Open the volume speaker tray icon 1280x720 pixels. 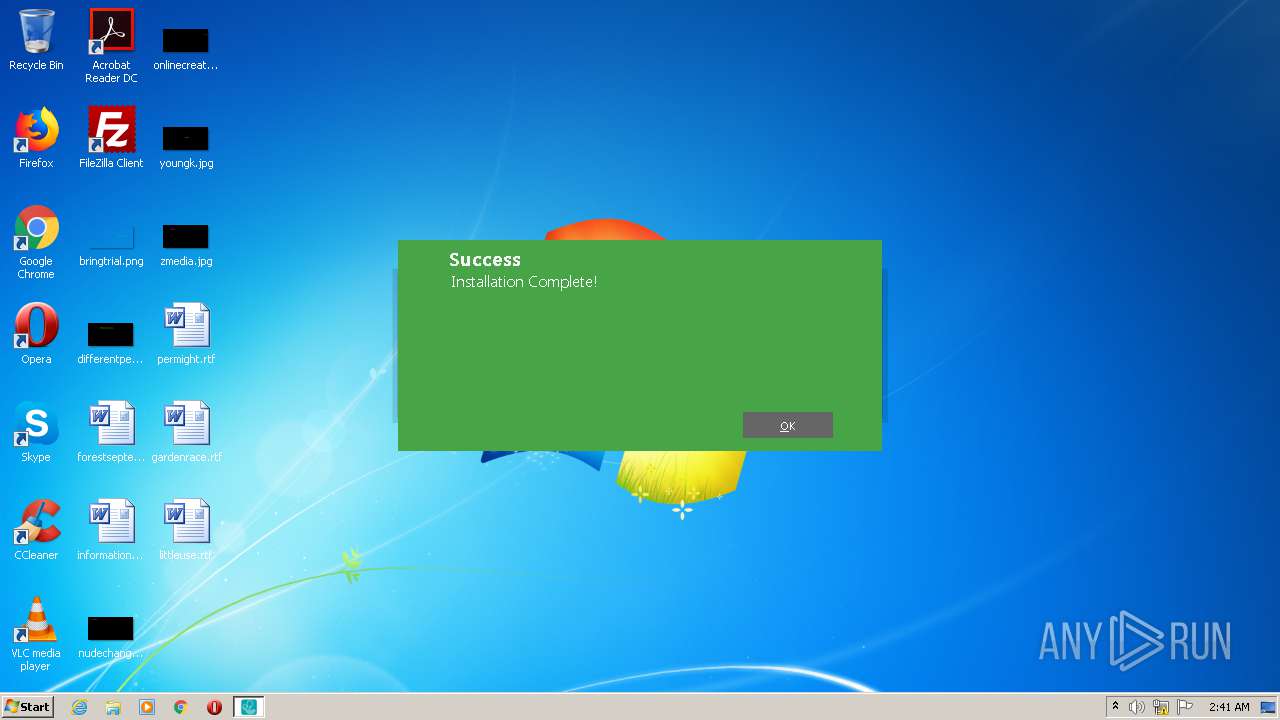[x=1137, y=707]
